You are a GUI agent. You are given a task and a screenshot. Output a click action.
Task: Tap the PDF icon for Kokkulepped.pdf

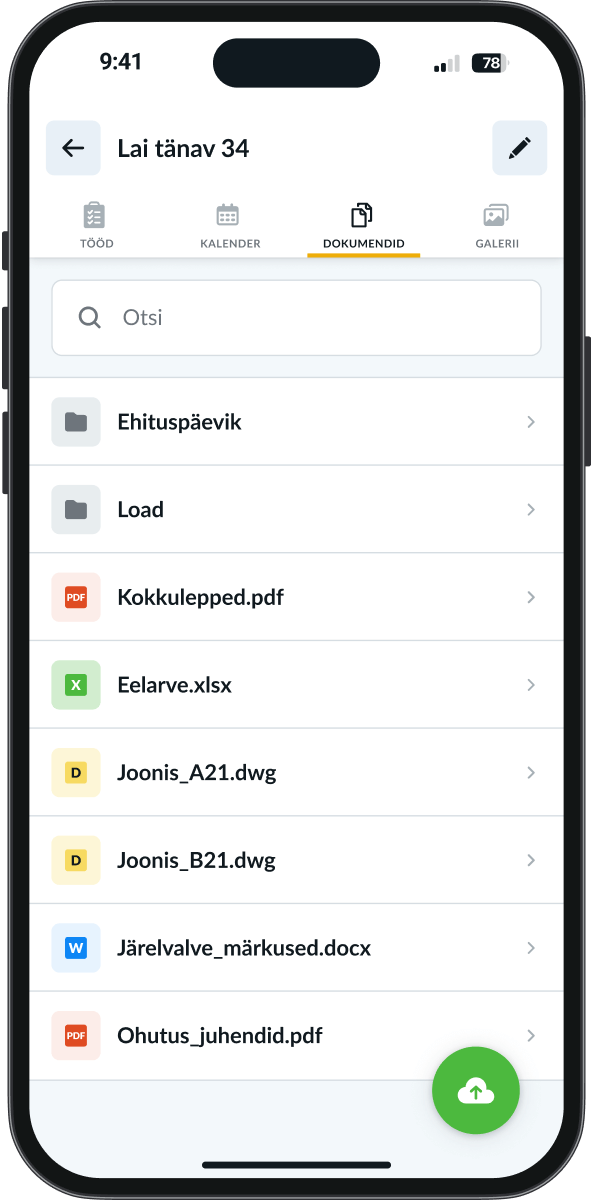[x=76, y=597]
